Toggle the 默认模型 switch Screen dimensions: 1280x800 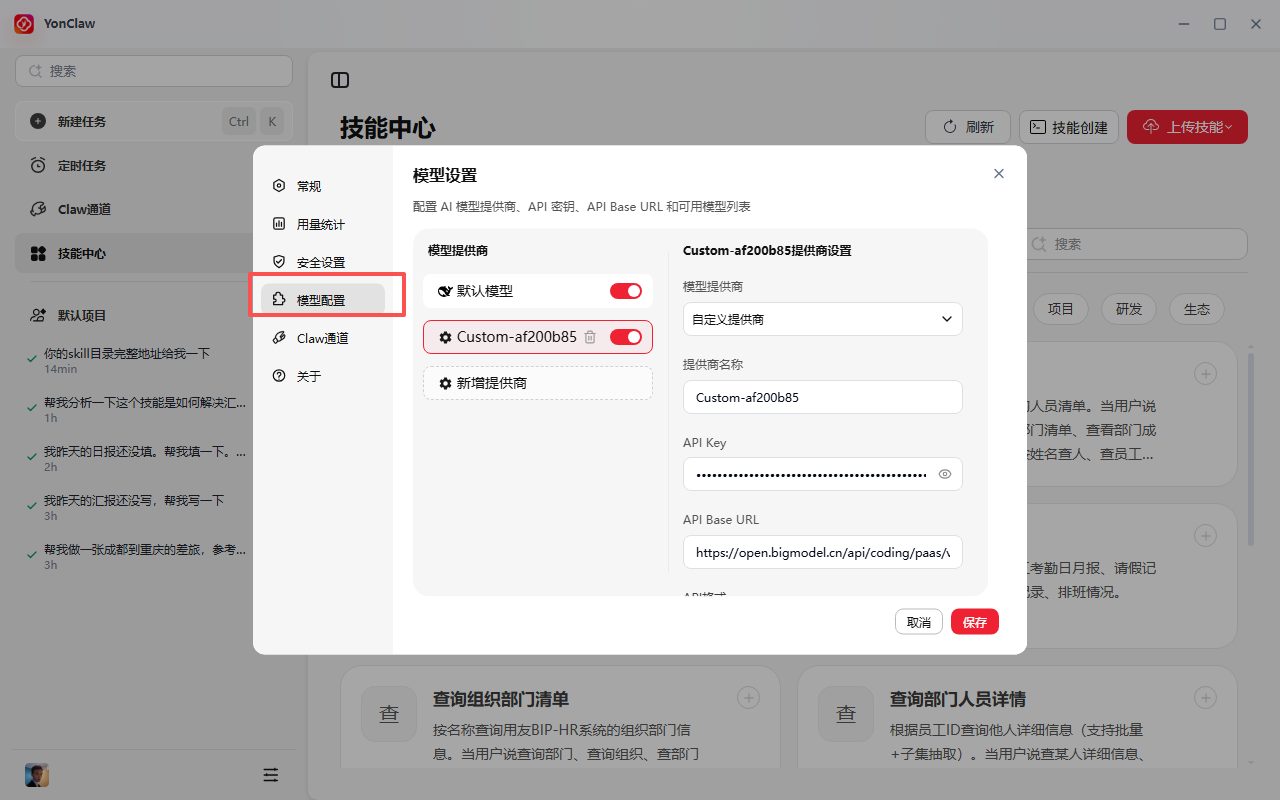tap(626, 291)
